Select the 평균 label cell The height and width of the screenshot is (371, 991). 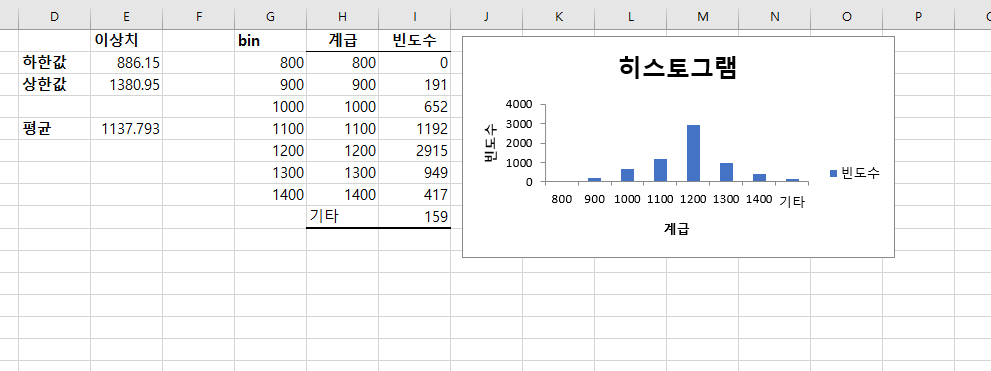pos(54,129)
